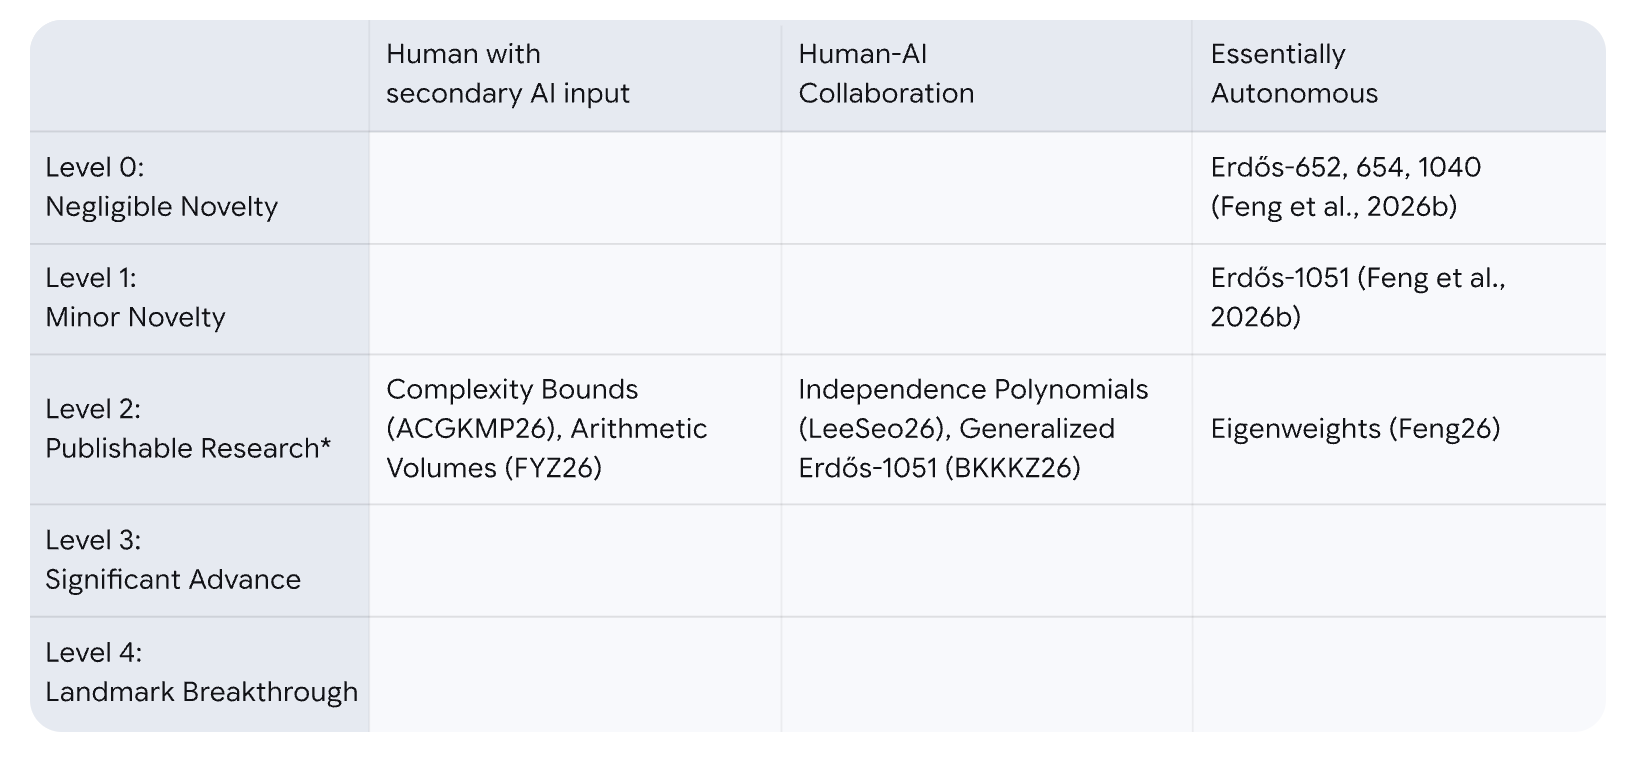Select the 'Level 4: Landmark Breakthrough' row label

coord(201,672)
